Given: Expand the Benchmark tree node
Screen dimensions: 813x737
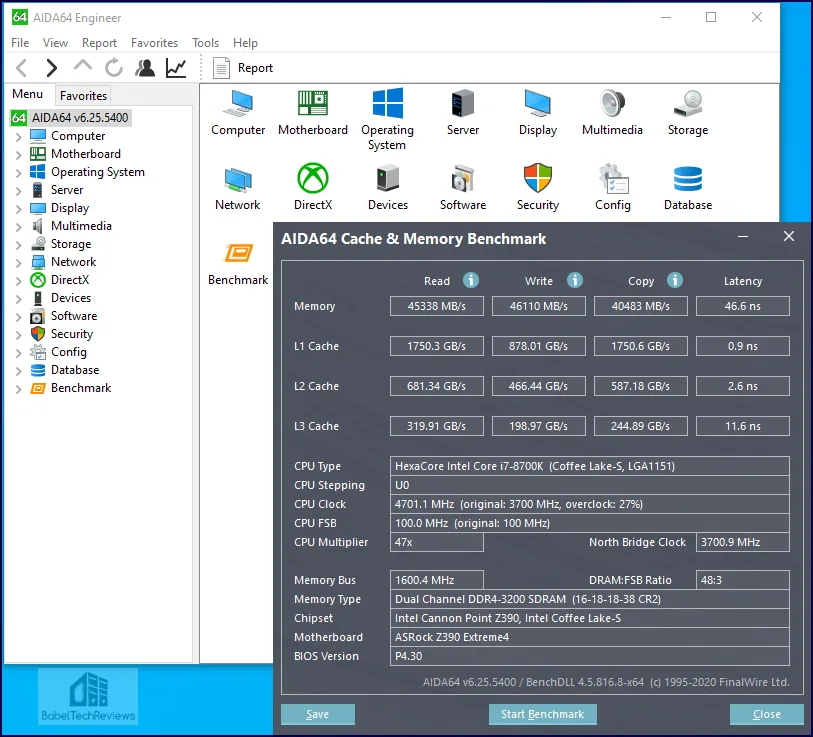Looking at the screenshot, I should 19,388.
